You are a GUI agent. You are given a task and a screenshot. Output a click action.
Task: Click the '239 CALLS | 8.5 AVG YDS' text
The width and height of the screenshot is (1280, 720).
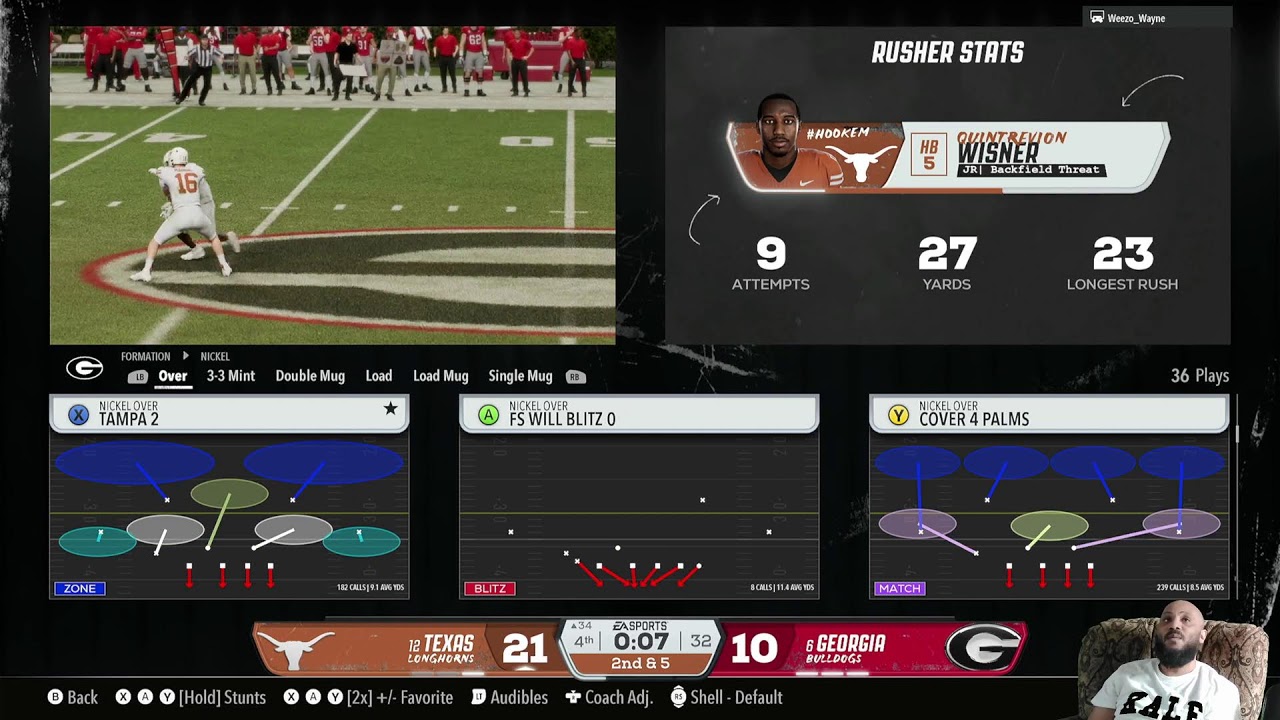click(1191, 588)
